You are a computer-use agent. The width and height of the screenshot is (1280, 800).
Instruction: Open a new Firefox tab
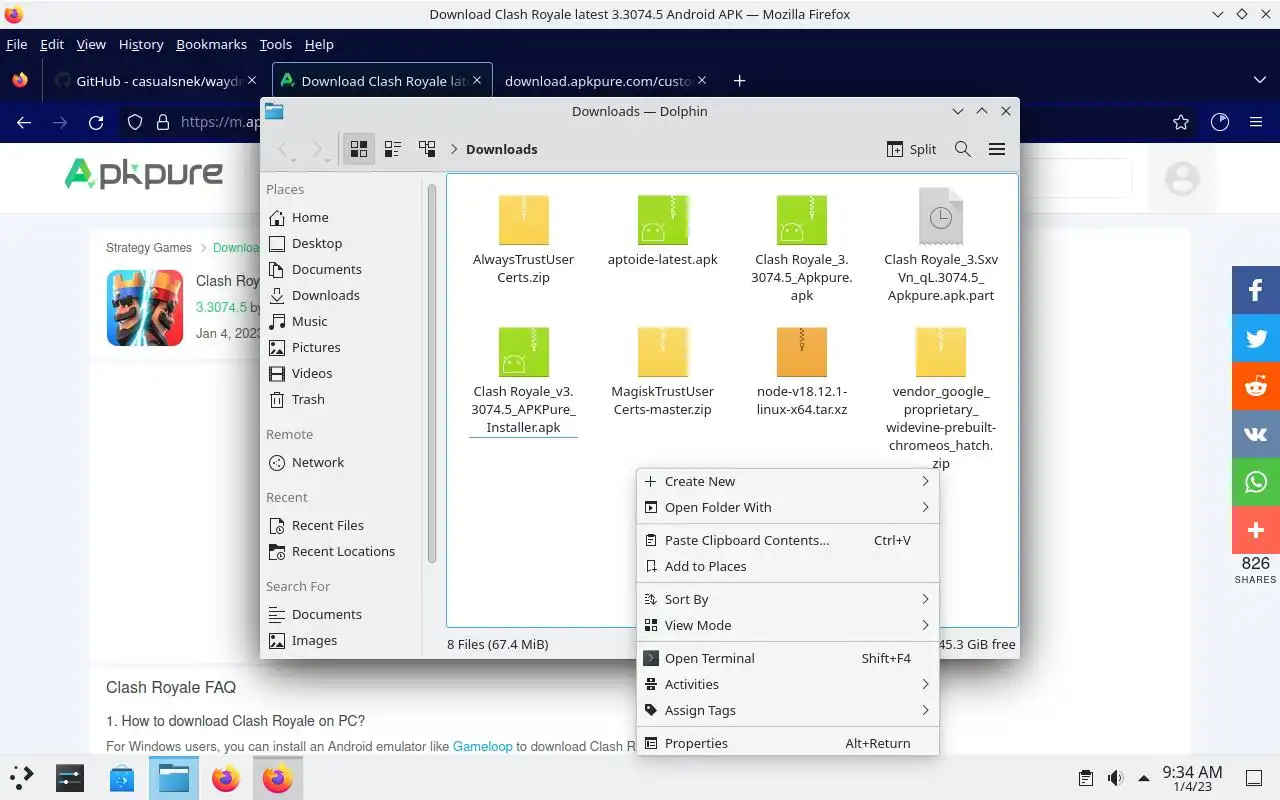point(739,81)
